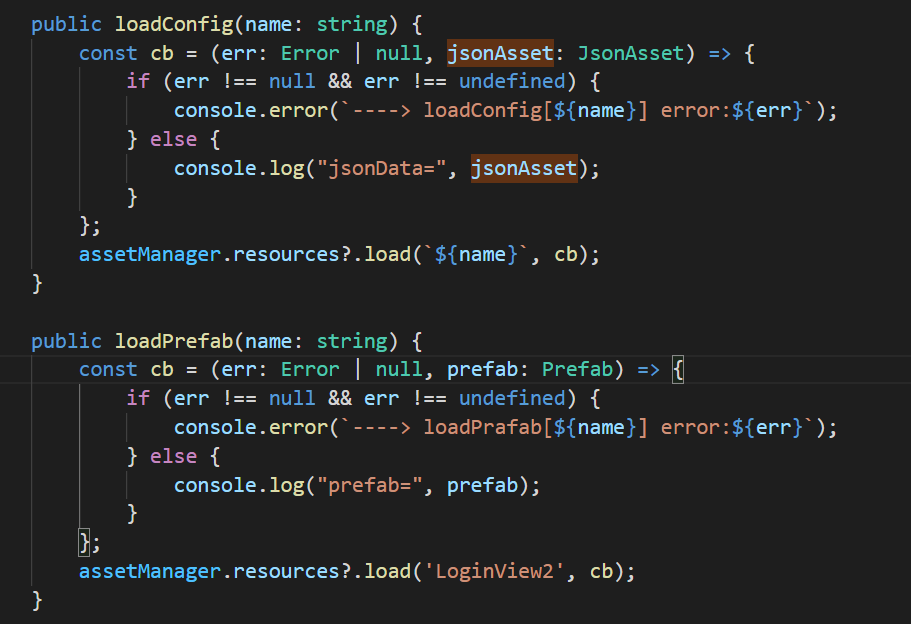Click the "prefab=" string literal
Viewport: 911px width, 624px height.
coord(370,486)
